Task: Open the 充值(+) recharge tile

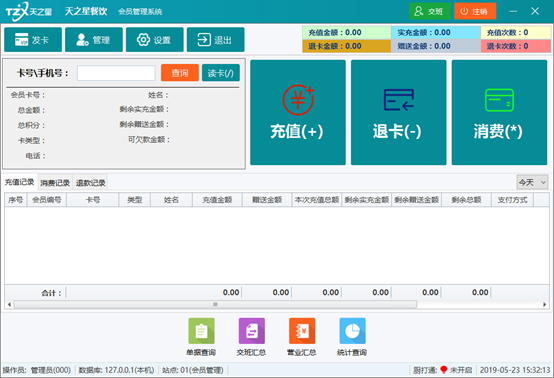Action: coord(298,112)
